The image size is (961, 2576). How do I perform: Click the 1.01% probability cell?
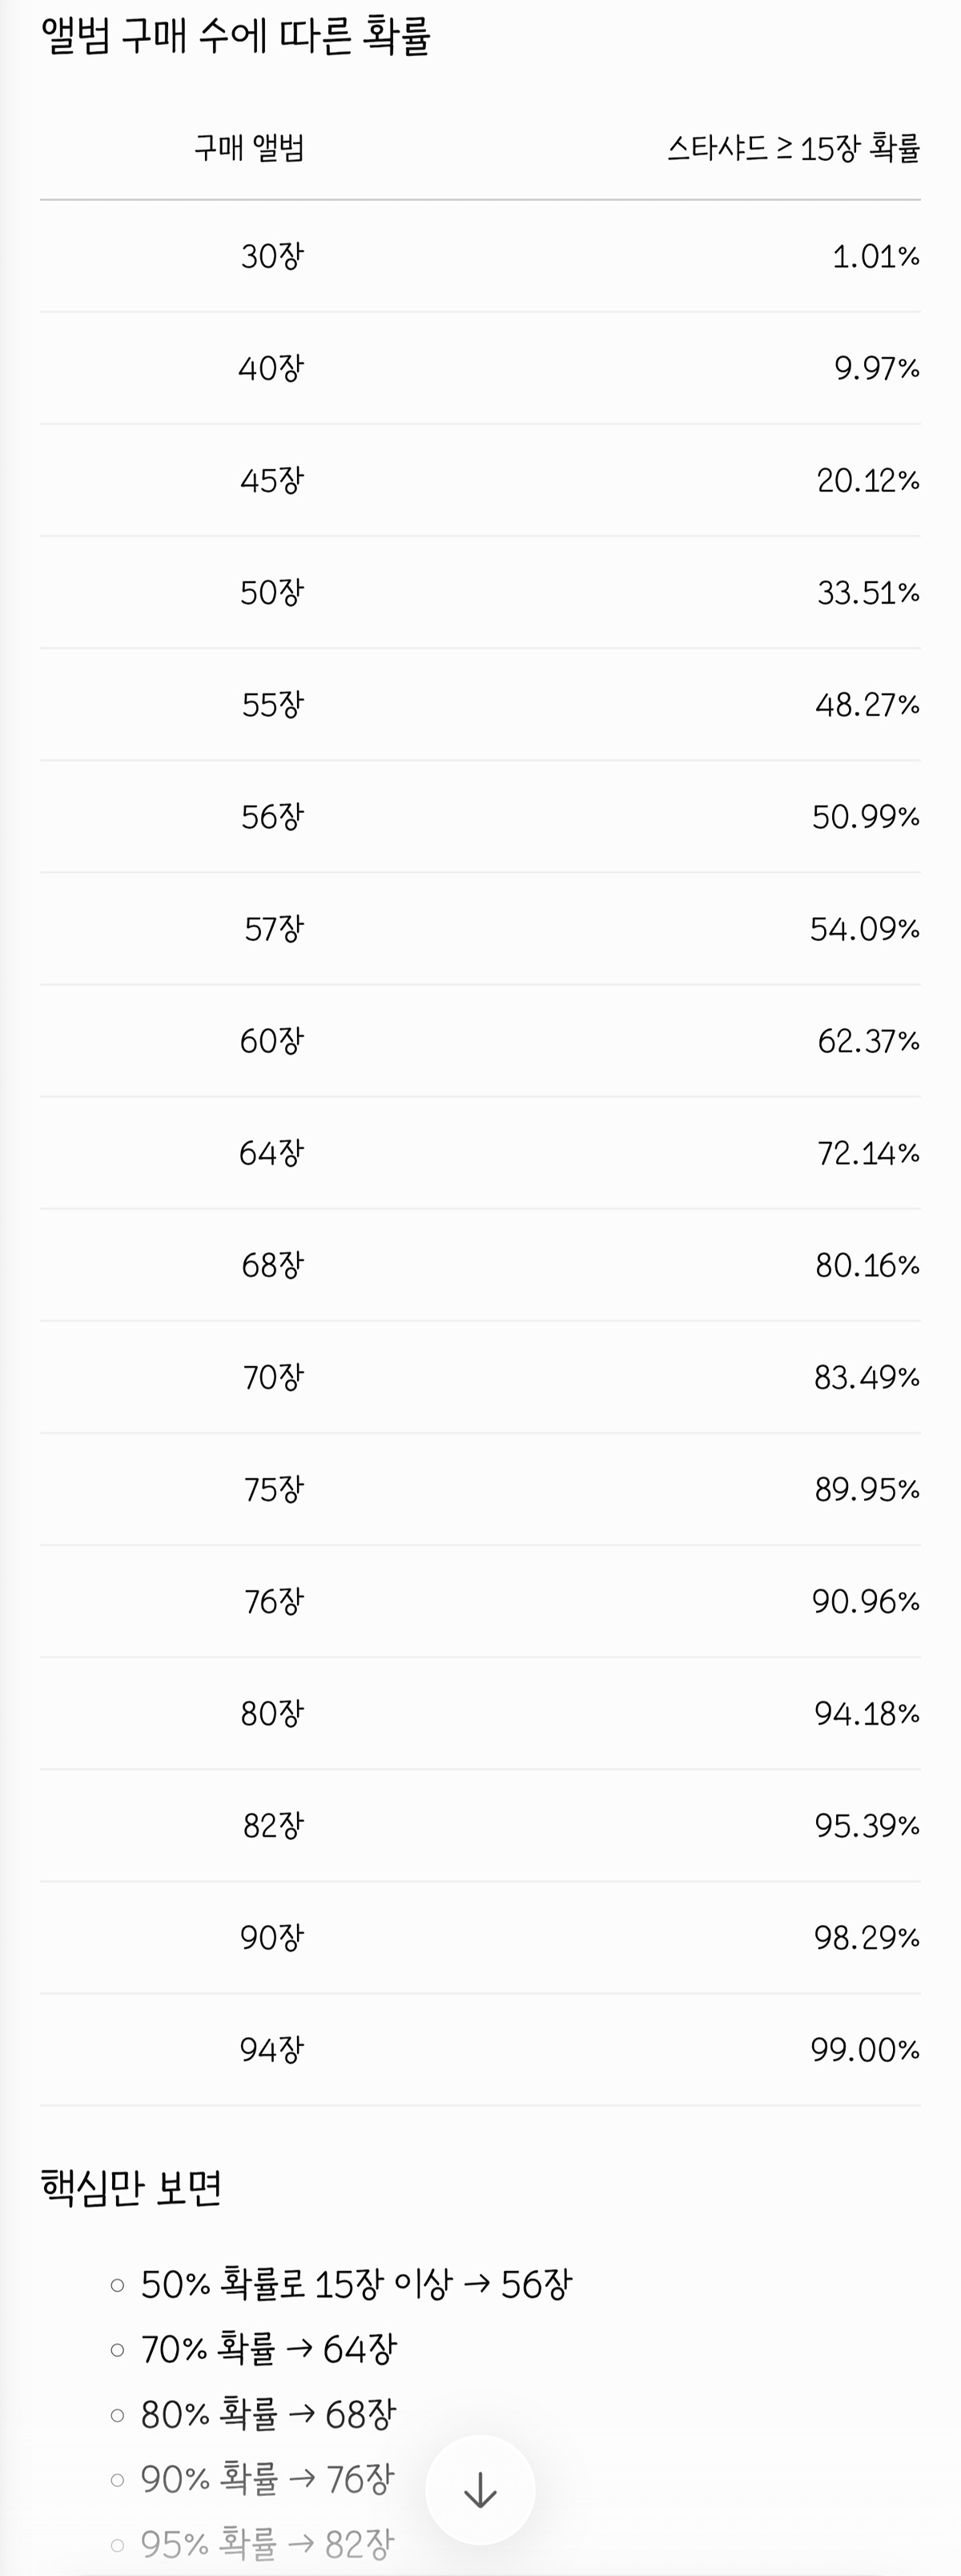tap(876, 257)
